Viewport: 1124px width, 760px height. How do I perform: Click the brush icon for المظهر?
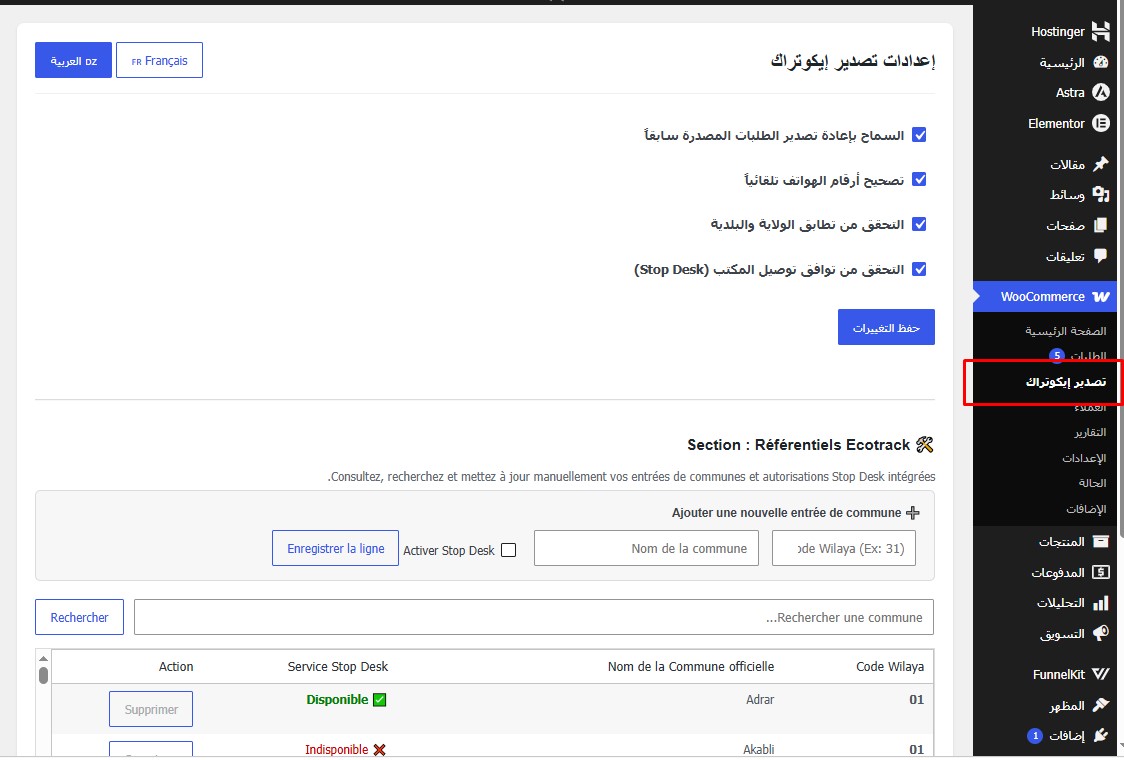pos(1100,706)
